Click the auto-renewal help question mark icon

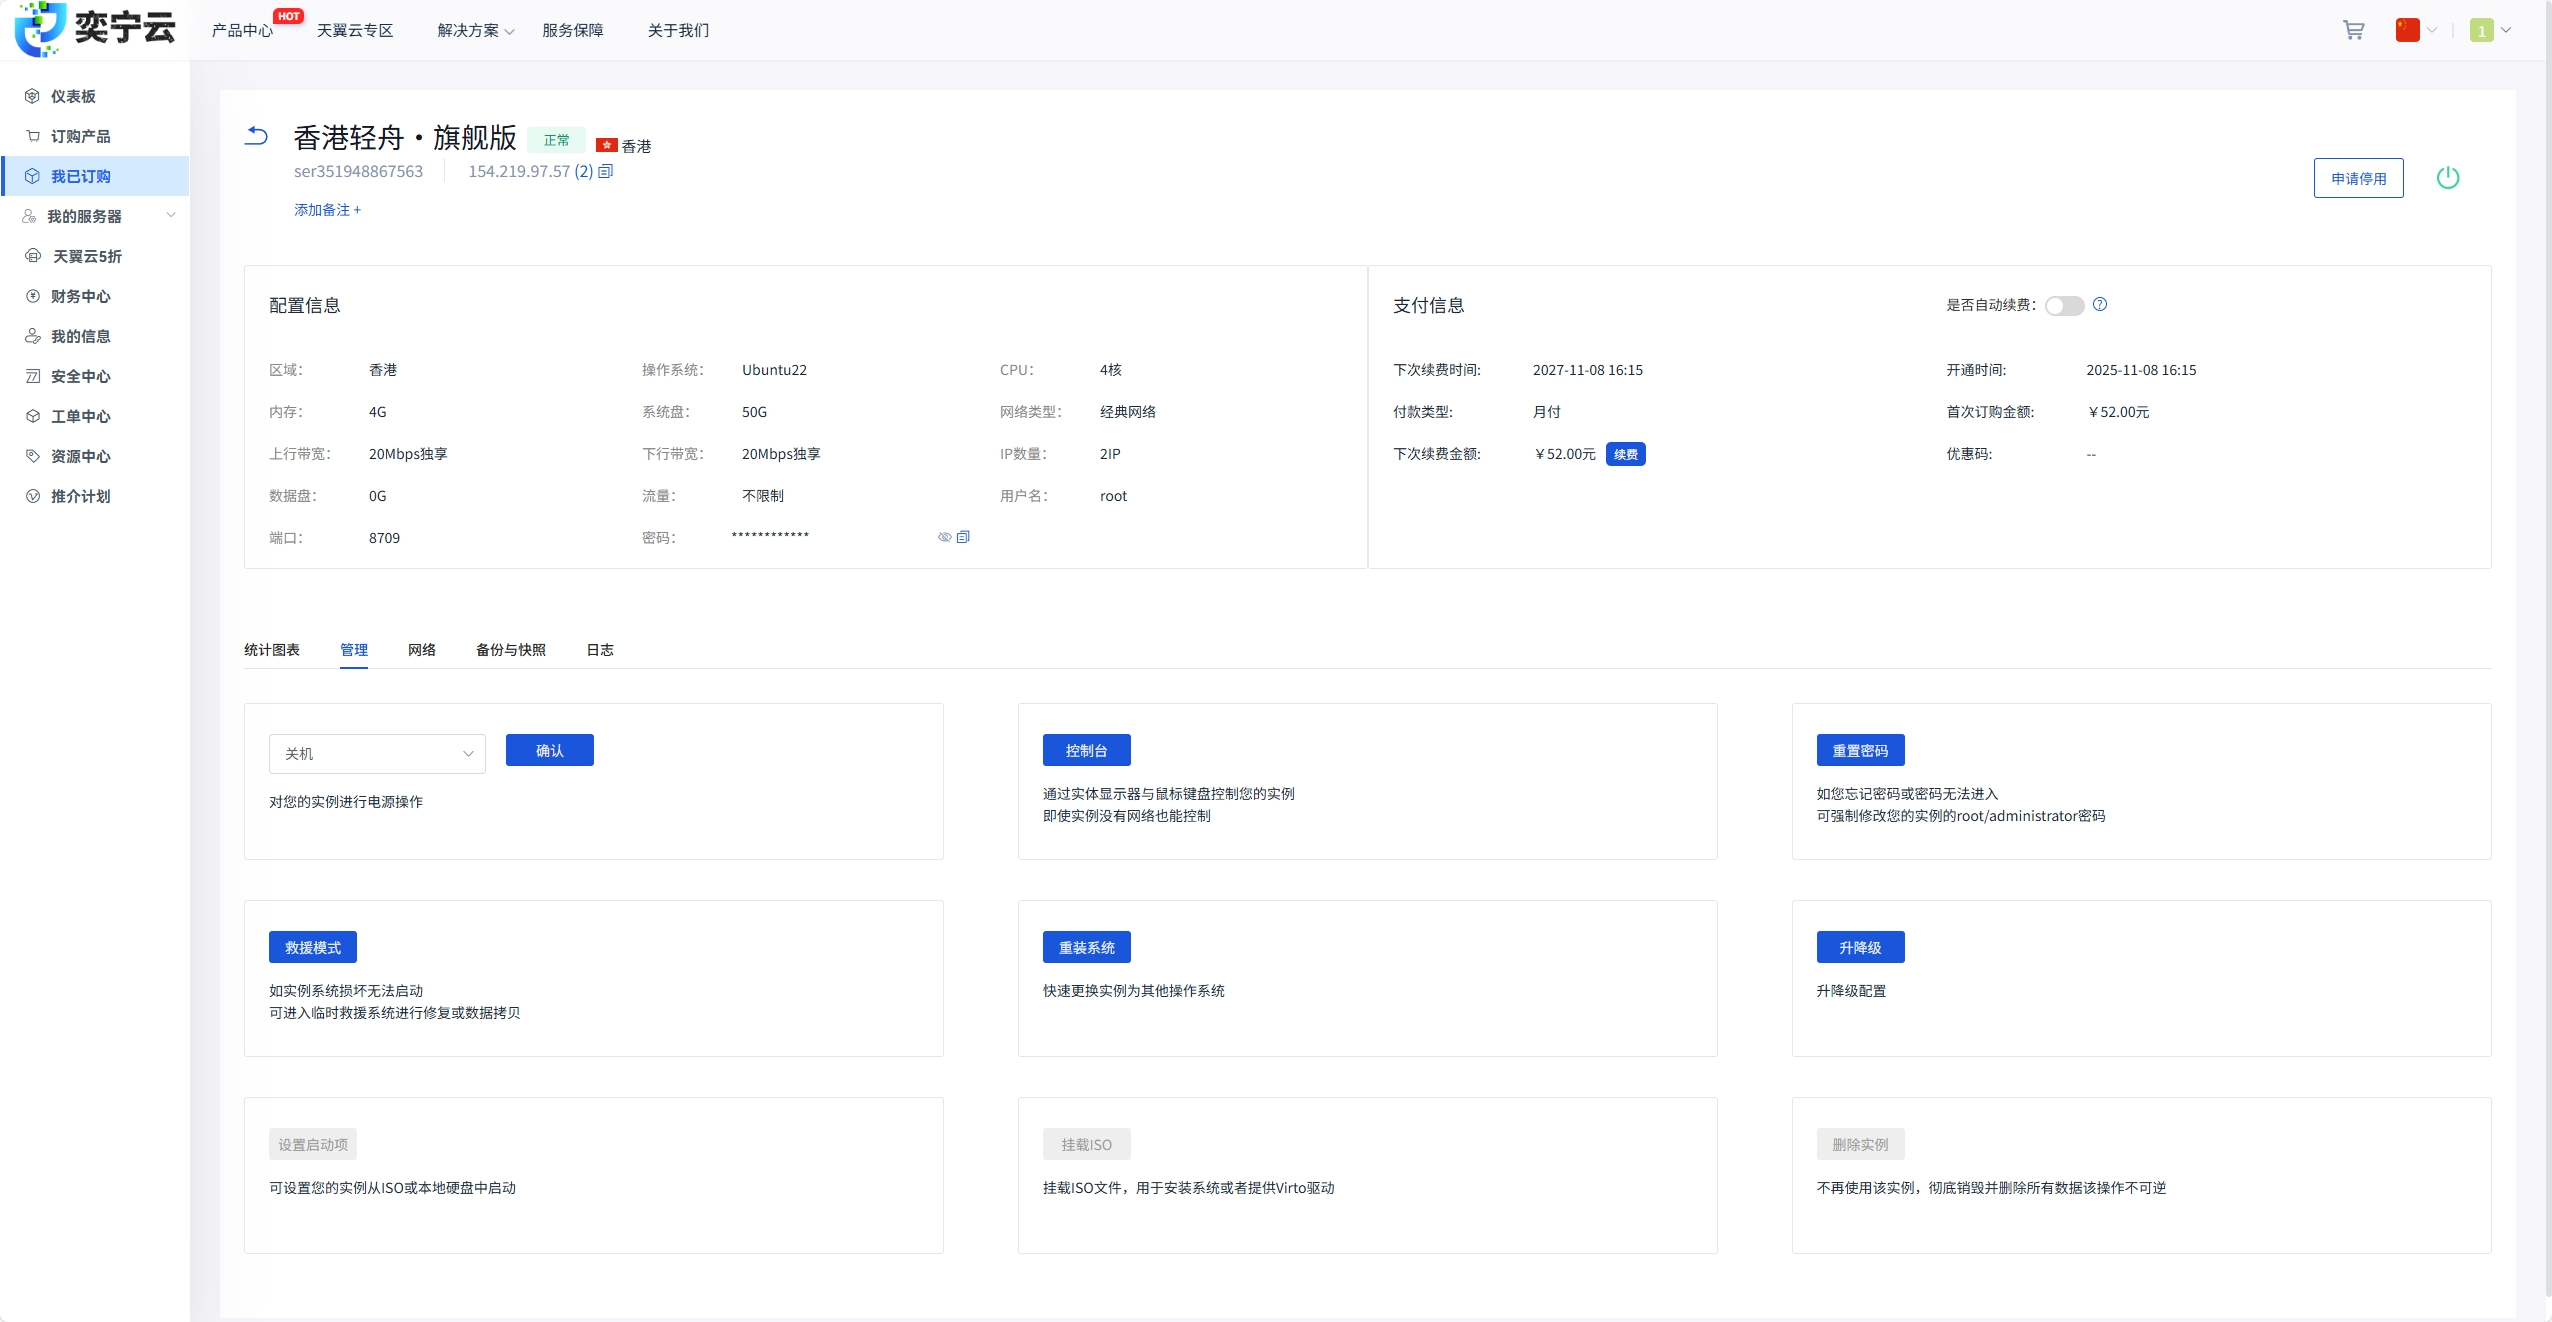(2100, 304)
